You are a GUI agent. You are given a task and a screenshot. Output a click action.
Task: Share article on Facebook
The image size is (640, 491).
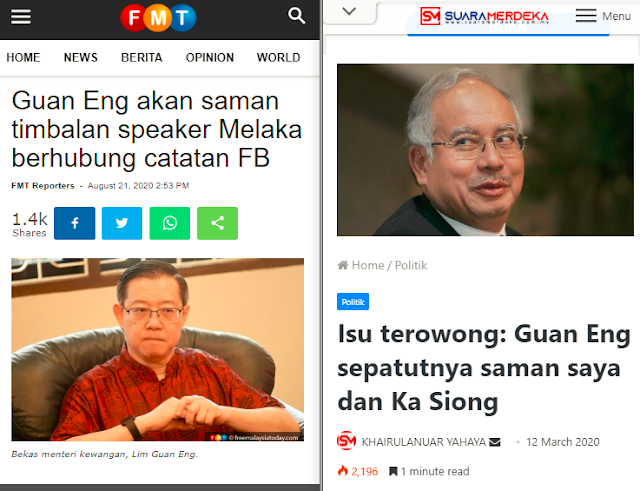[75, 223]
